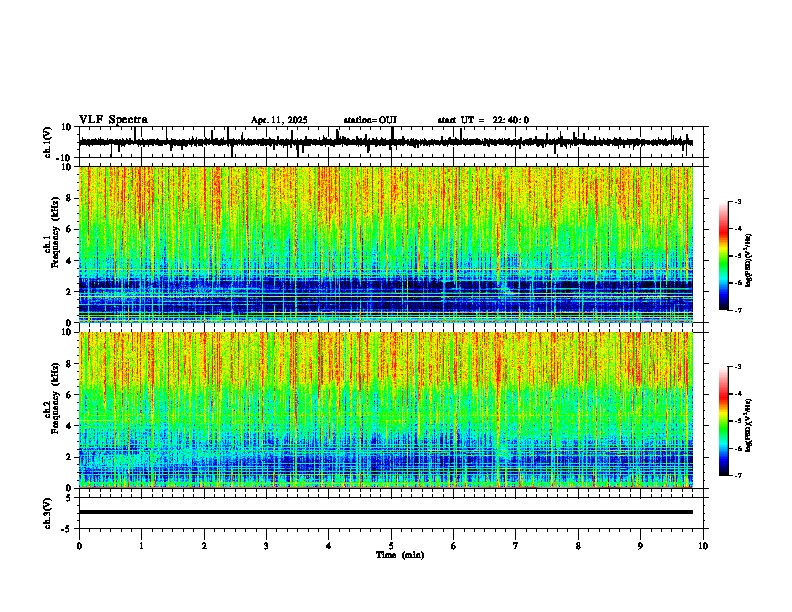The image size is (792, 612).
Task: Click the ch.1 'Frequency (kHz)' axis label
Action: click(55, 232)
